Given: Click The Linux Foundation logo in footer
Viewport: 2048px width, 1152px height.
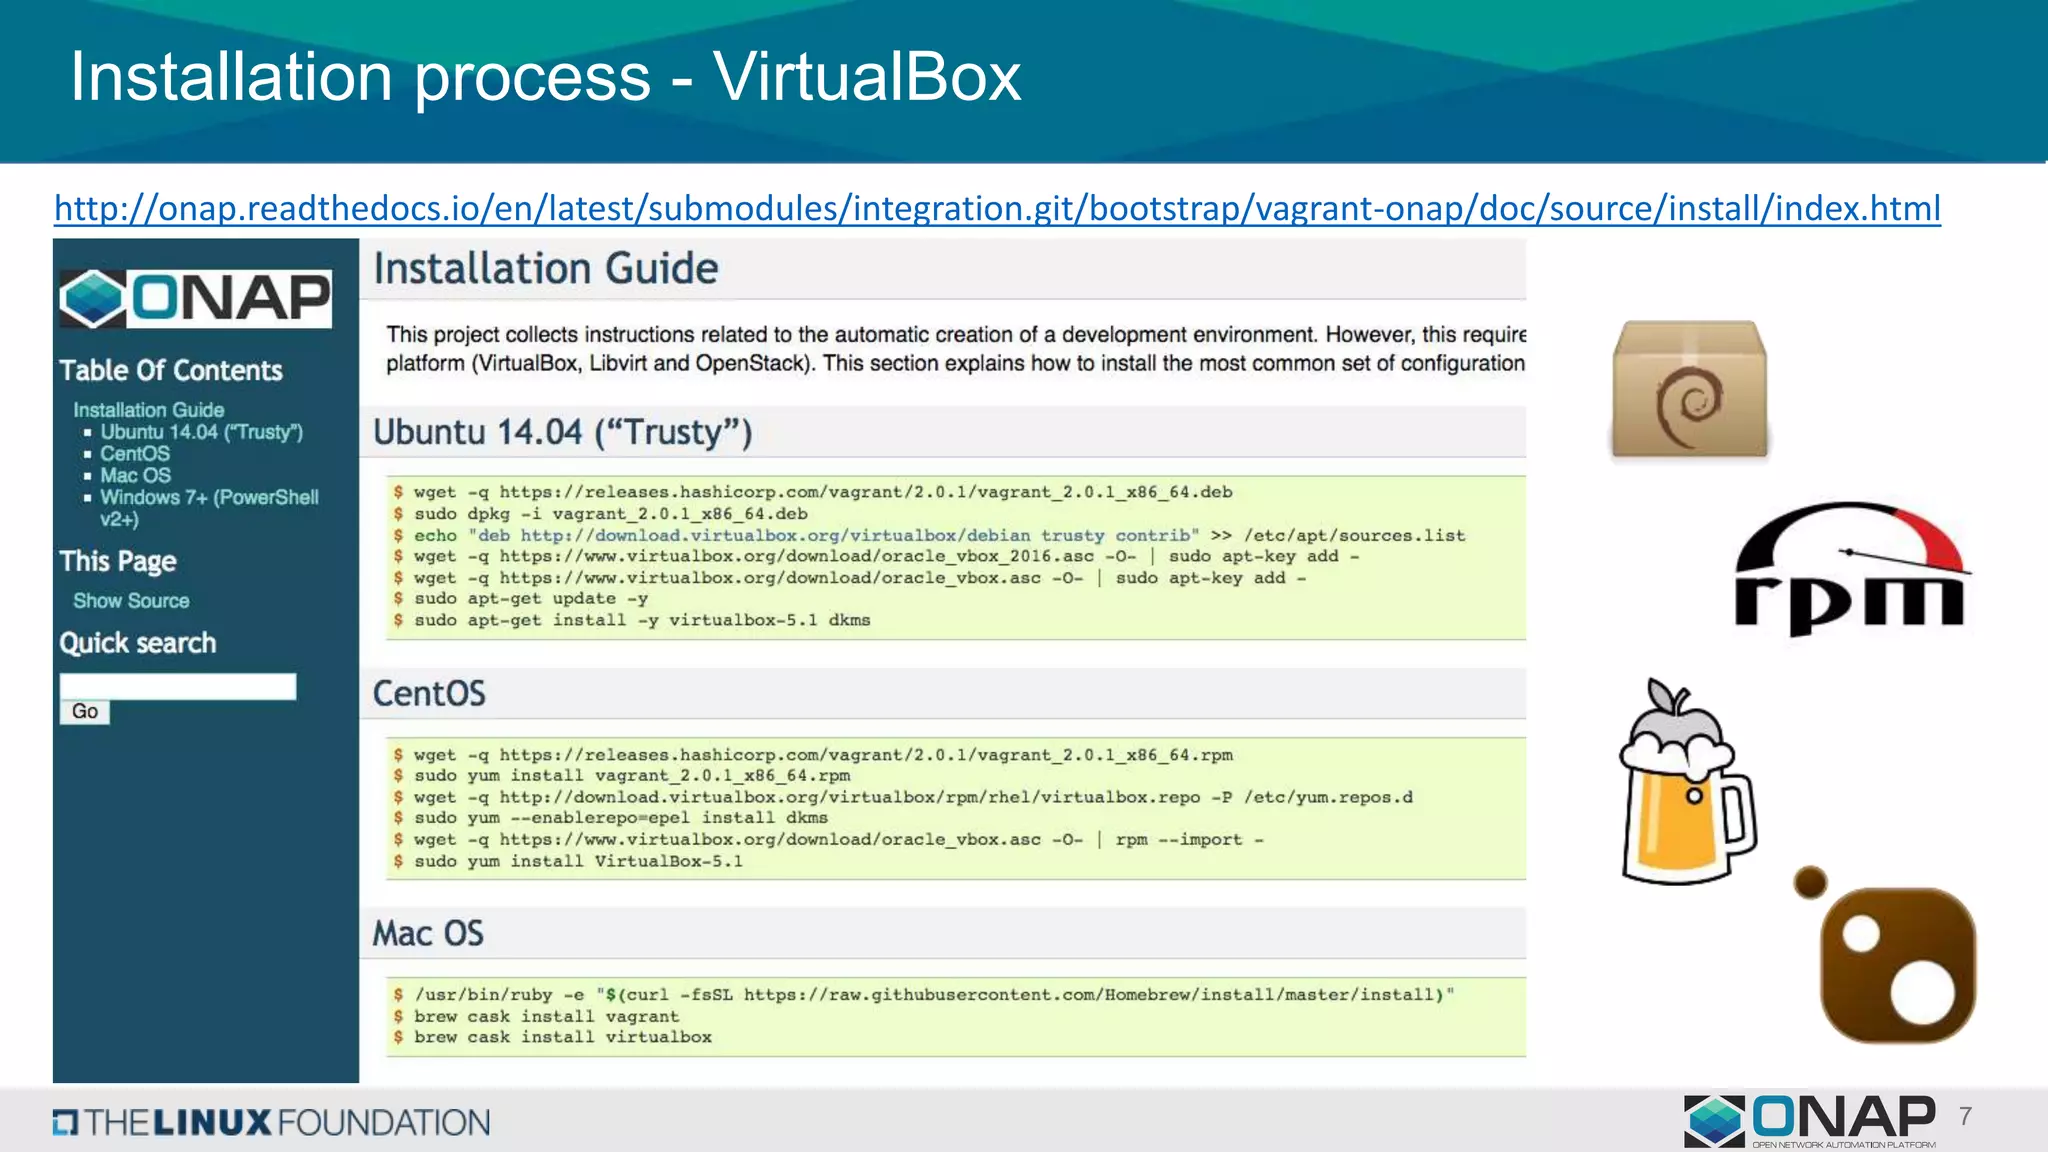Looking at the screenshot, I should 272,1122.
